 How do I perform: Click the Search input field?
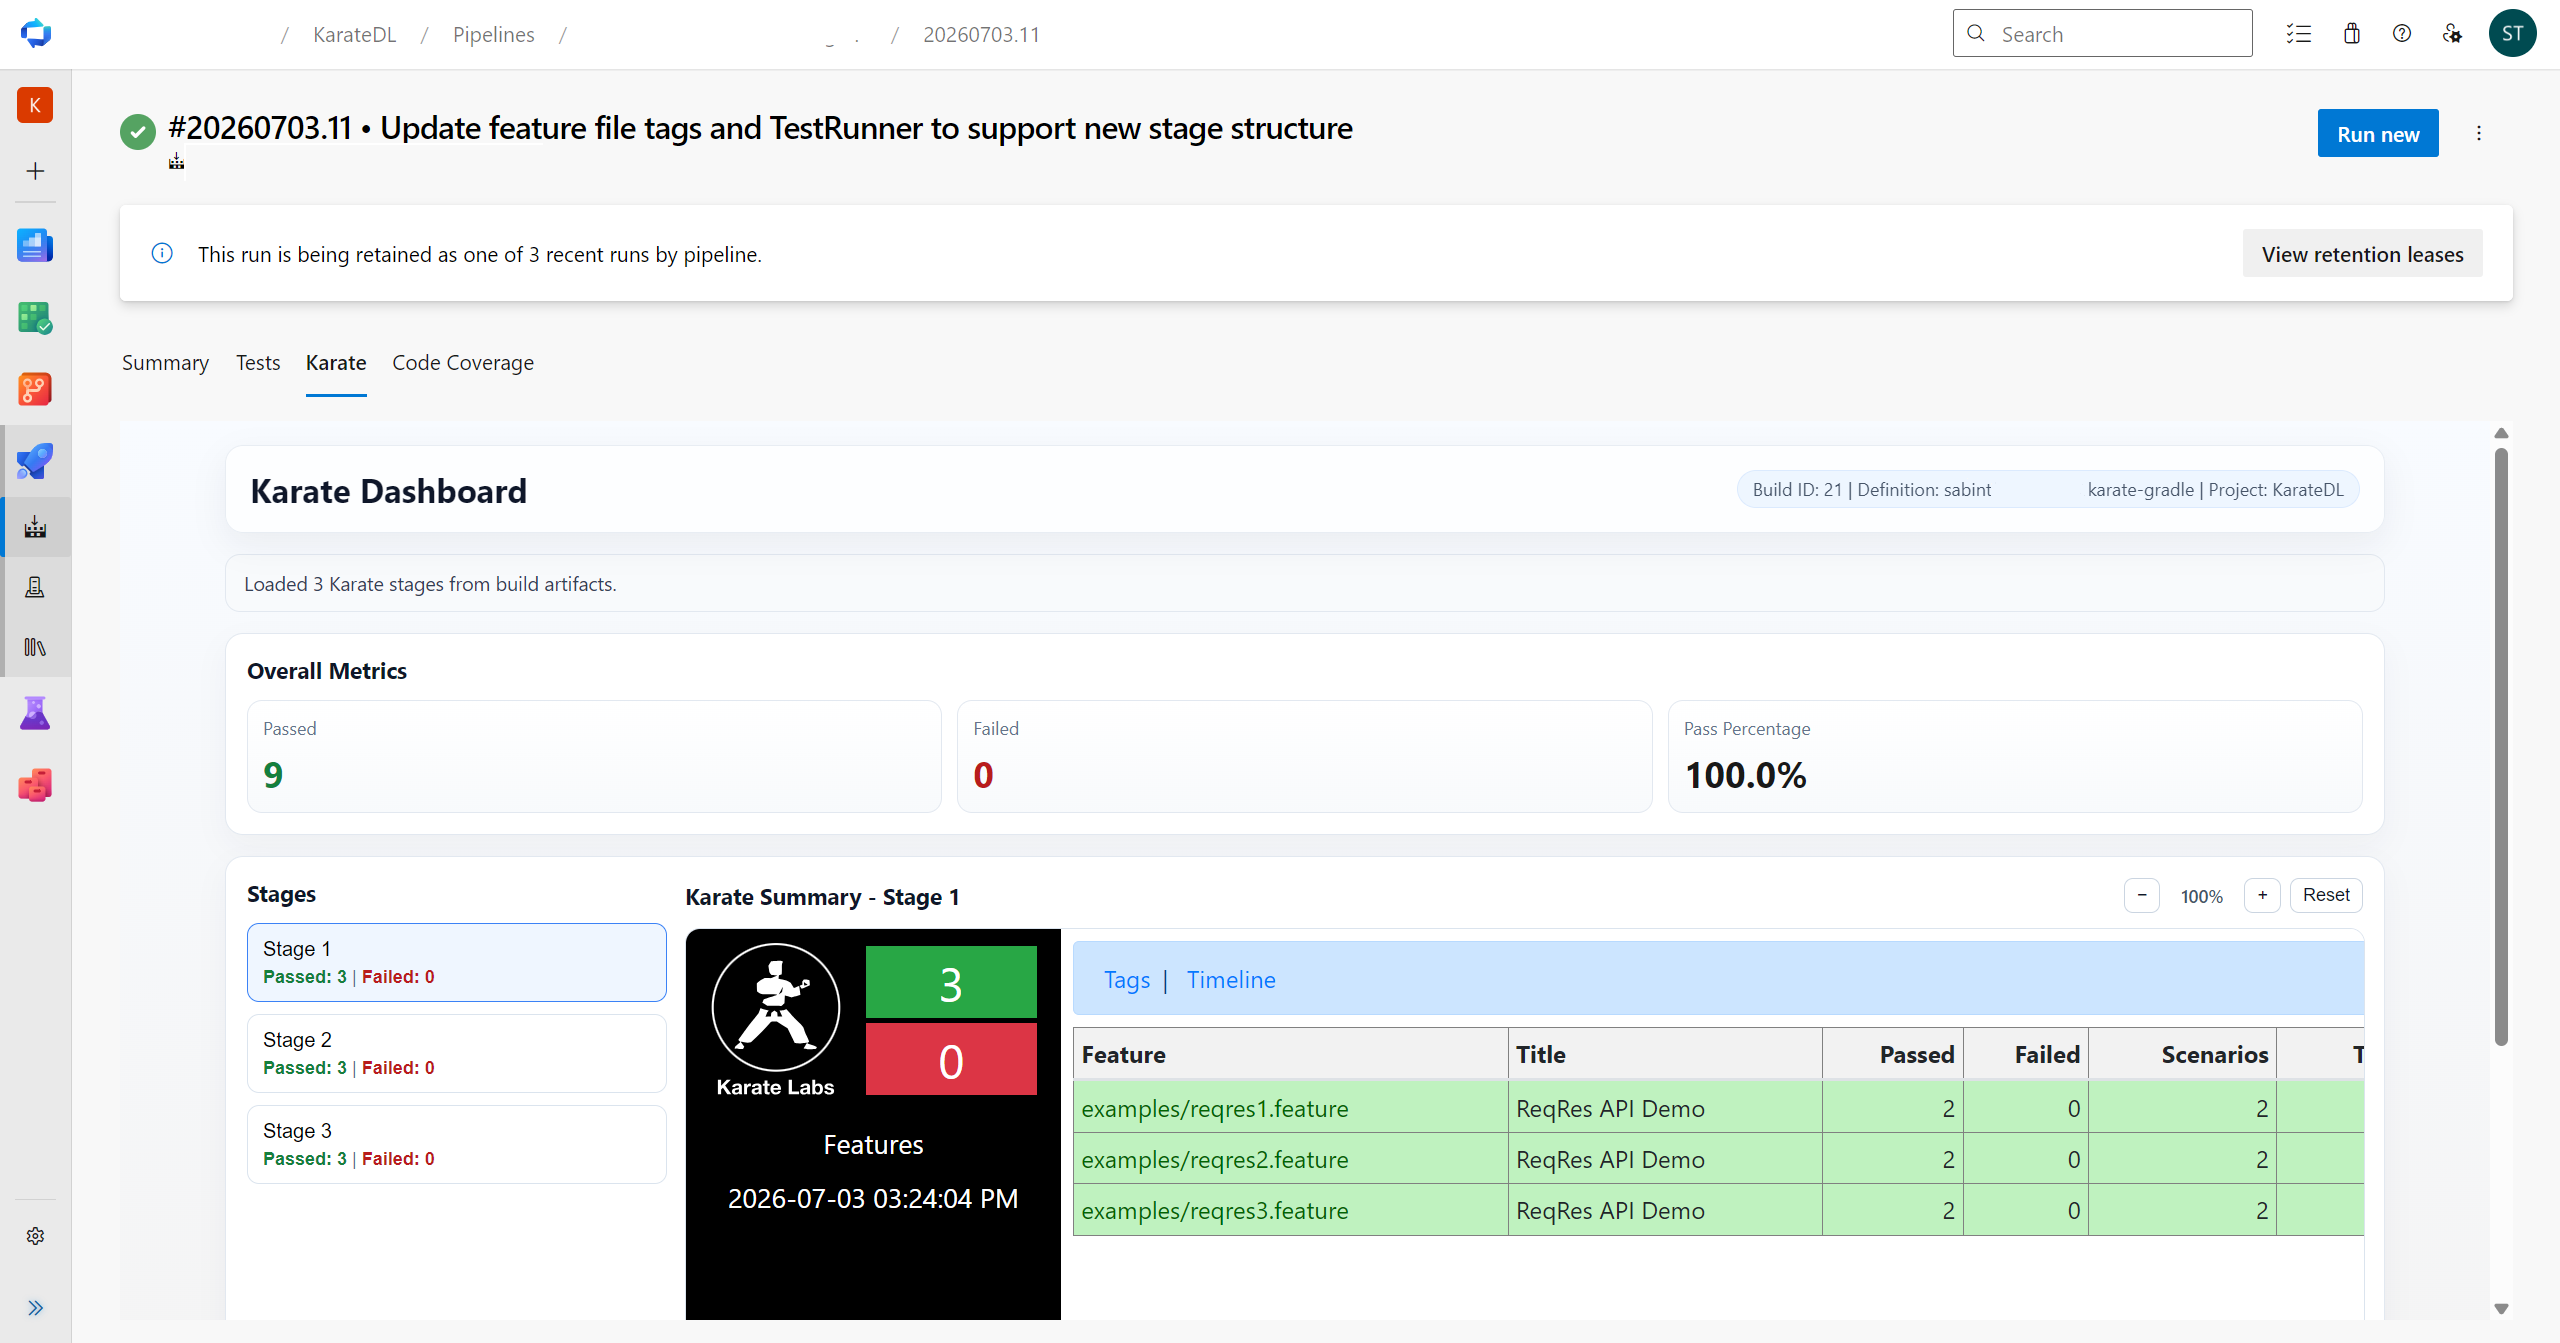click(x=2102, y=34)
